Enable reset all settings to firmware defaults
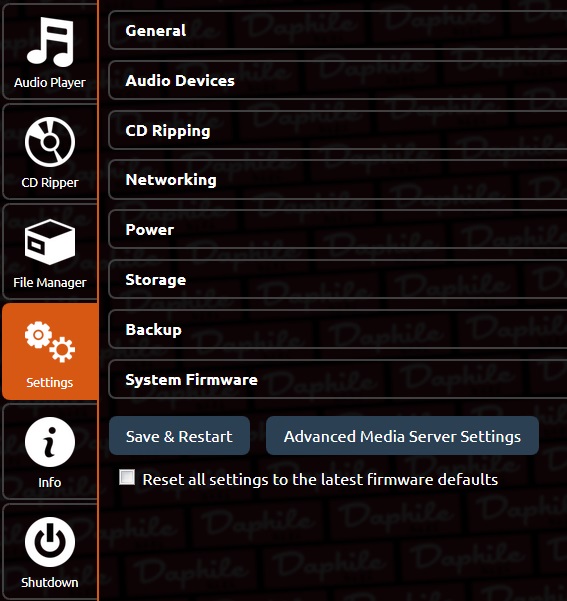 point(127,478)
